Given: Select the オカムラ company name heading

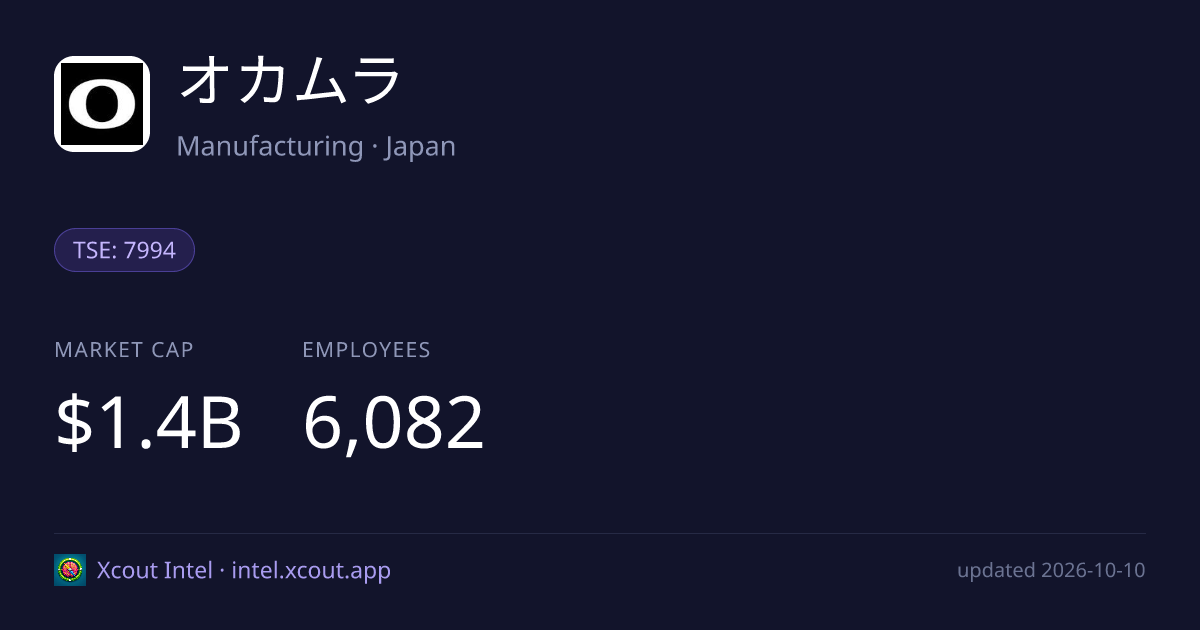Looking at the screenshot, I should click(x=291, y=81).
